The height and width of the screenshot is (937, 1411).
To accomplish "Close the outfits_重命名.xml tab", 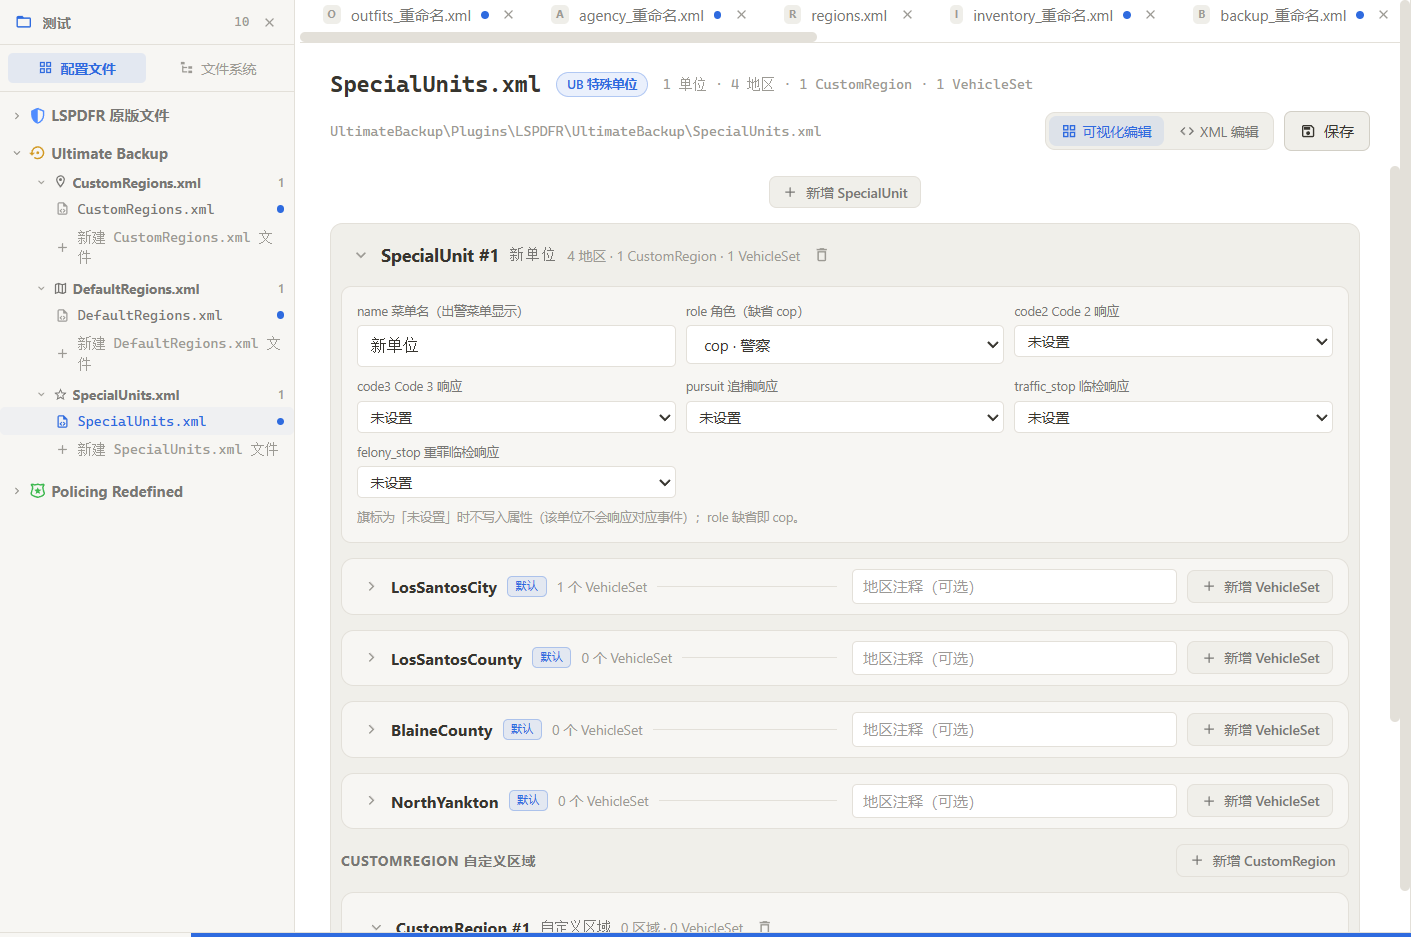I will pos(509,15).
